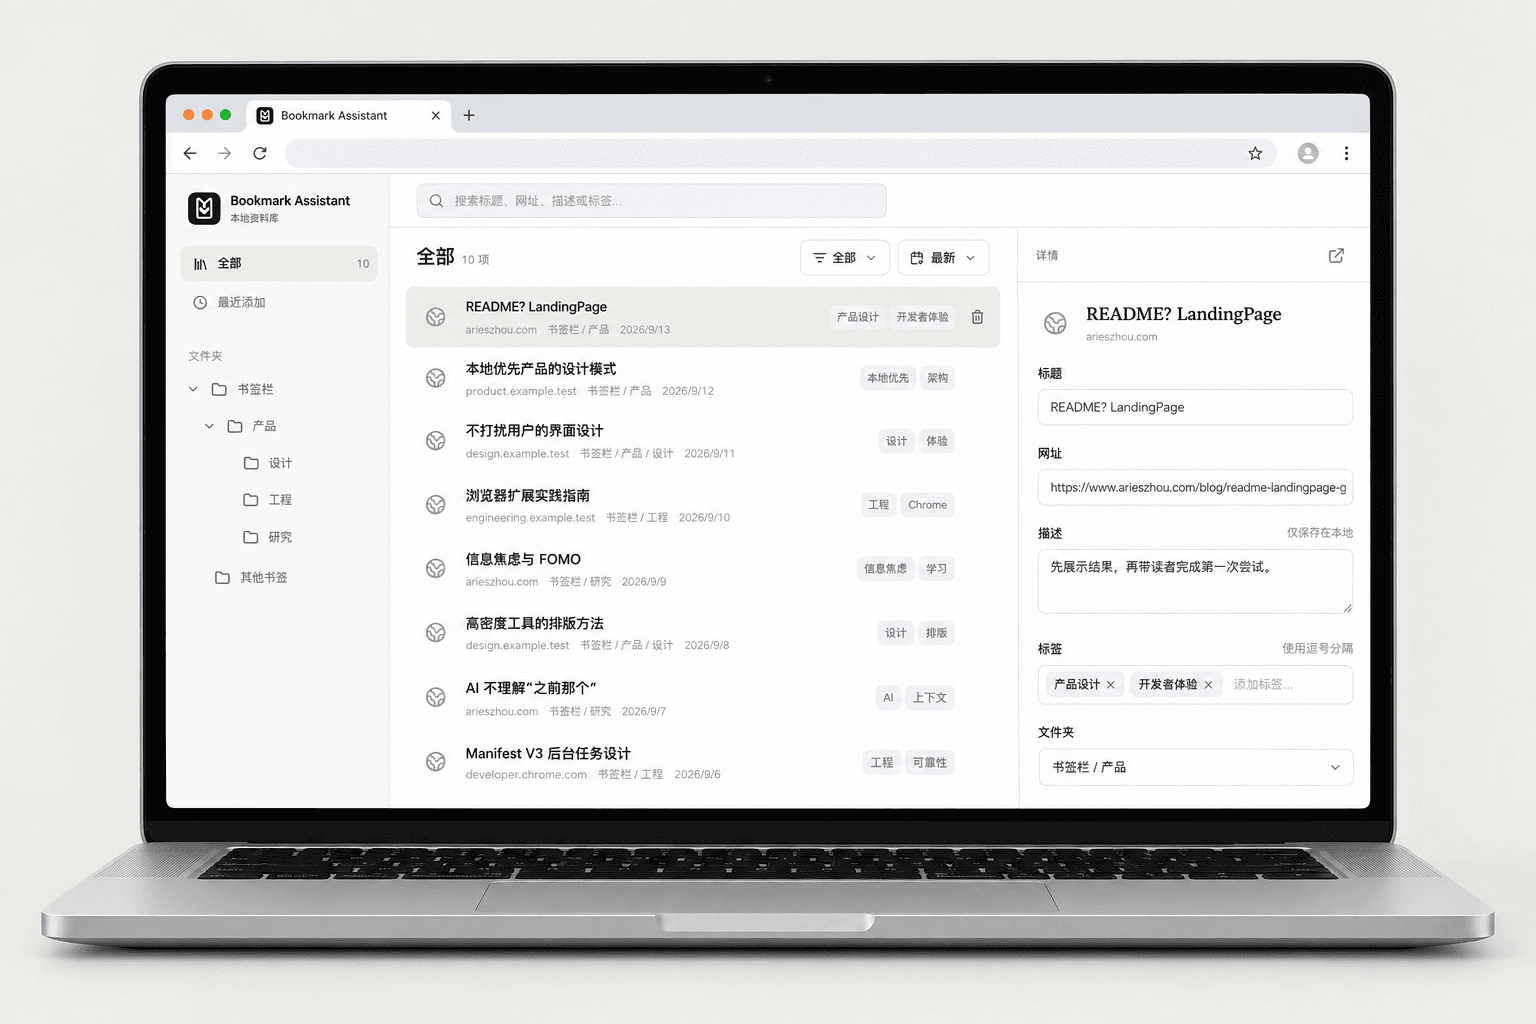
Task: Reload the page
Action: tap(260, 153)
